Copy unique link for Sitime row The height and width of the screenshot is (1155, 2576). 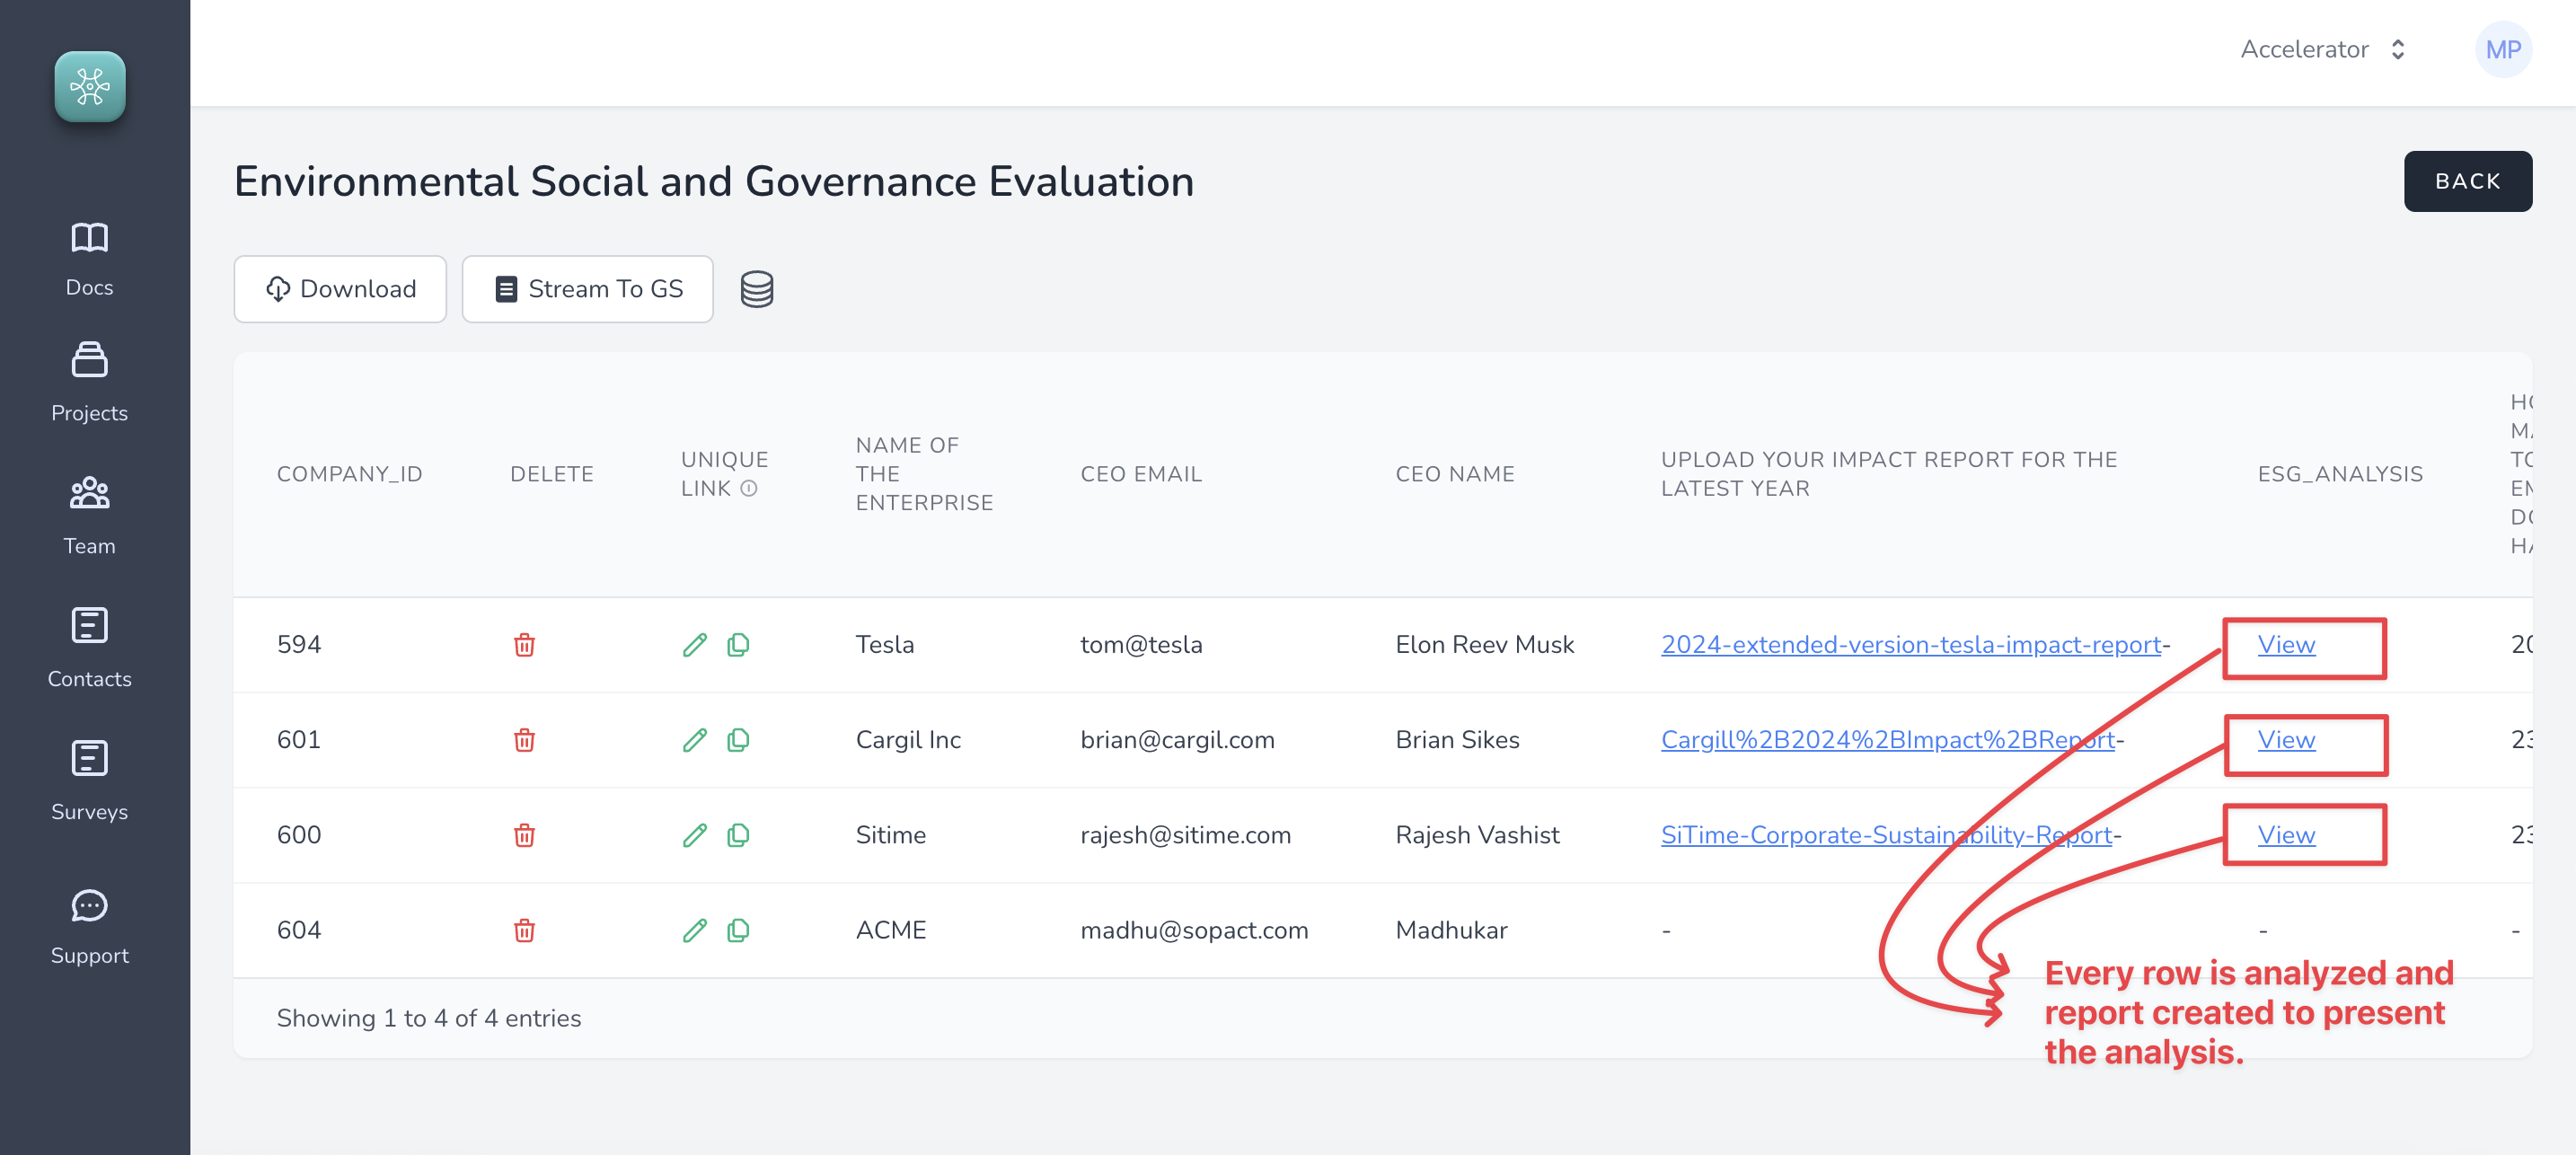[x=738, y=835]
